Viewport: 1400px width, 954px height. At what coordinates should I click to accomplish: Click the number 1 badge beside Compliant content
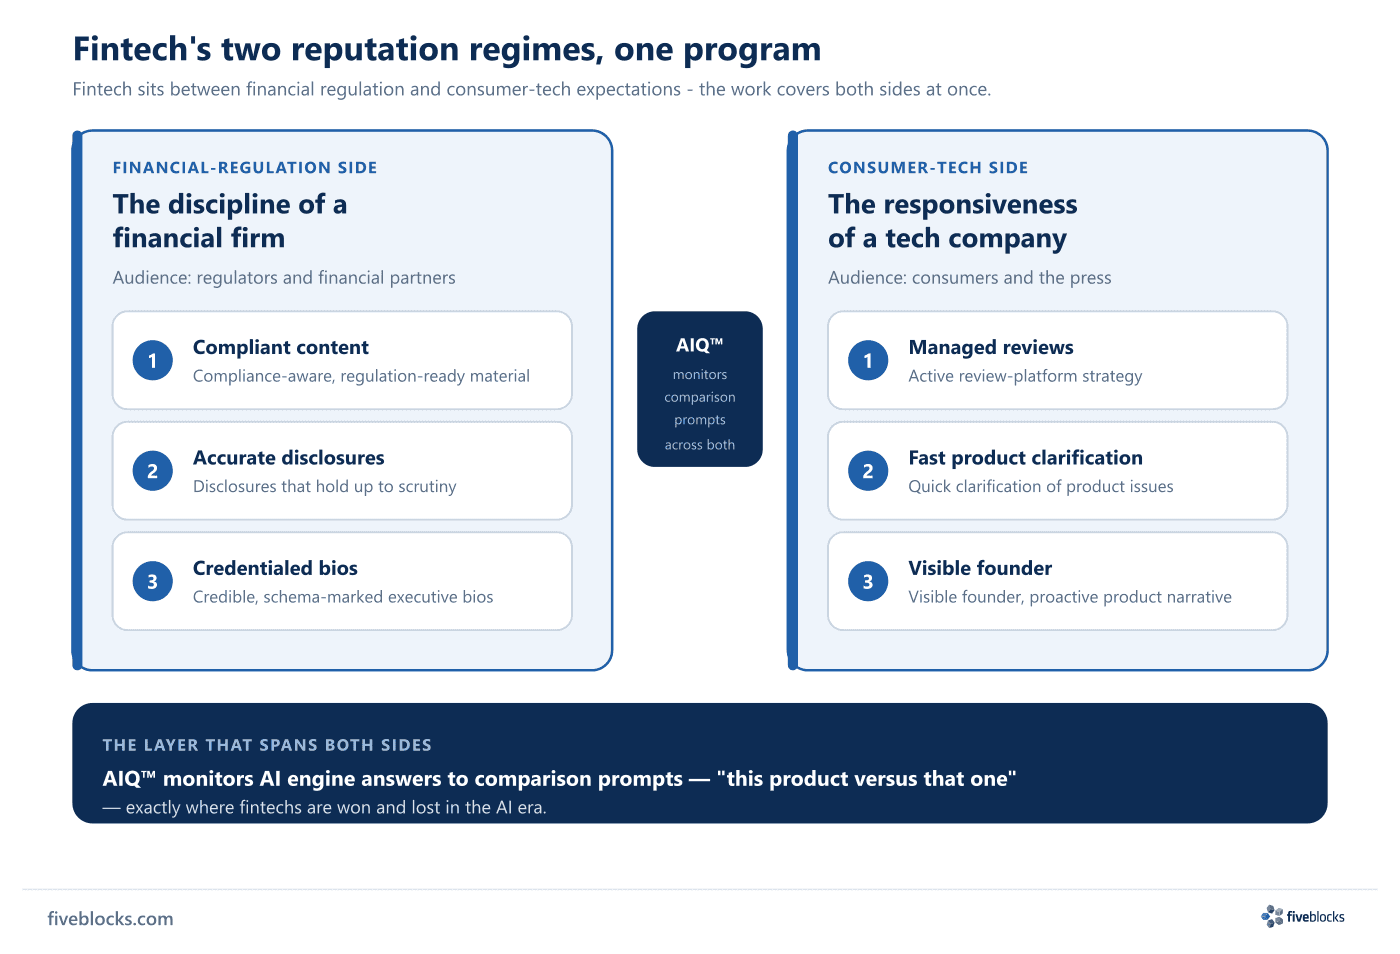pyautogui.click(x=152, y=360)
